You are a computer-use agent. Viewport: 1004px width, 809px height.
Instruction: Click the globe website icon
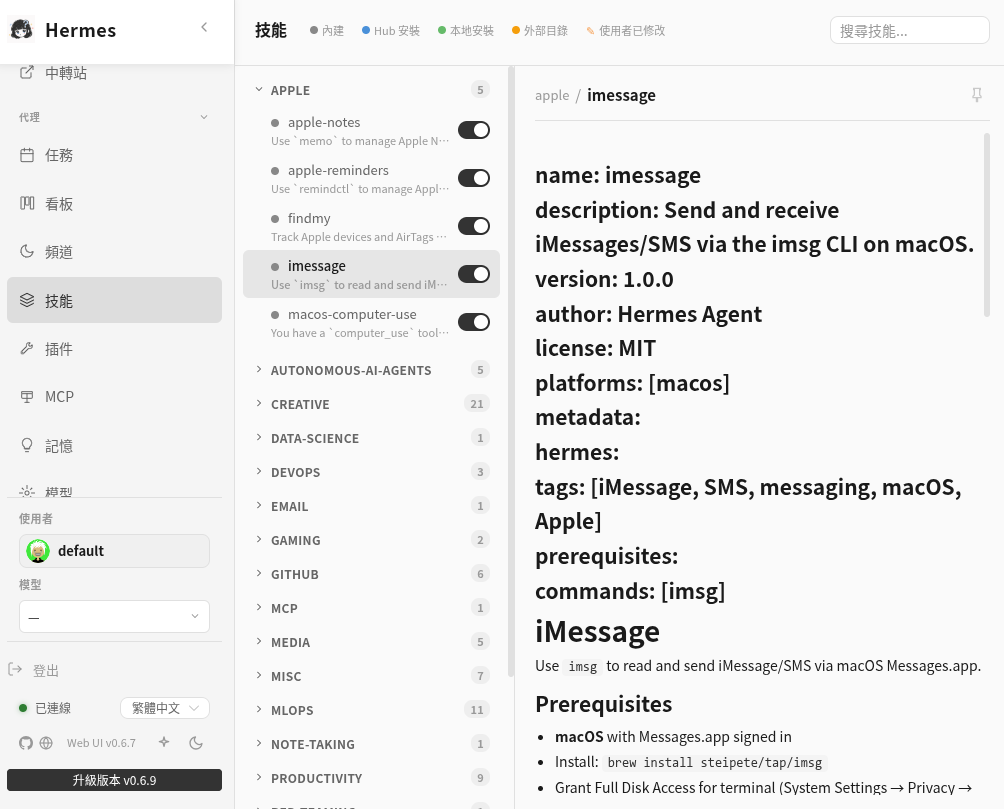46,743
